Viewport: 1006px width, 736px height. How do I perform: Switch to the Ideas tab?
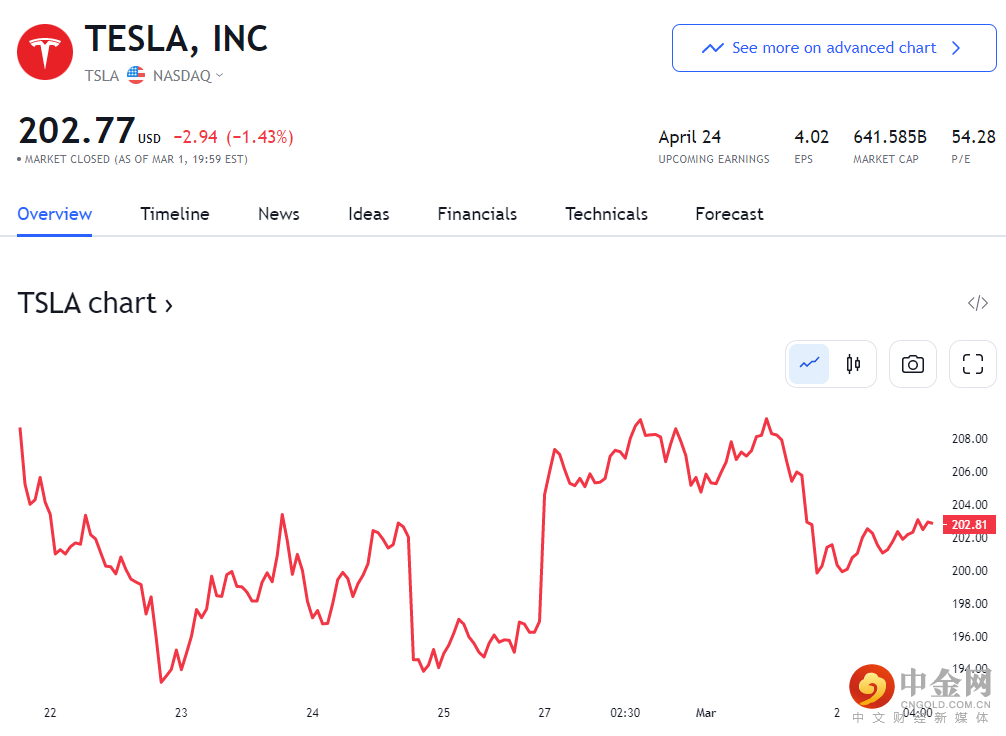point(369,214)
